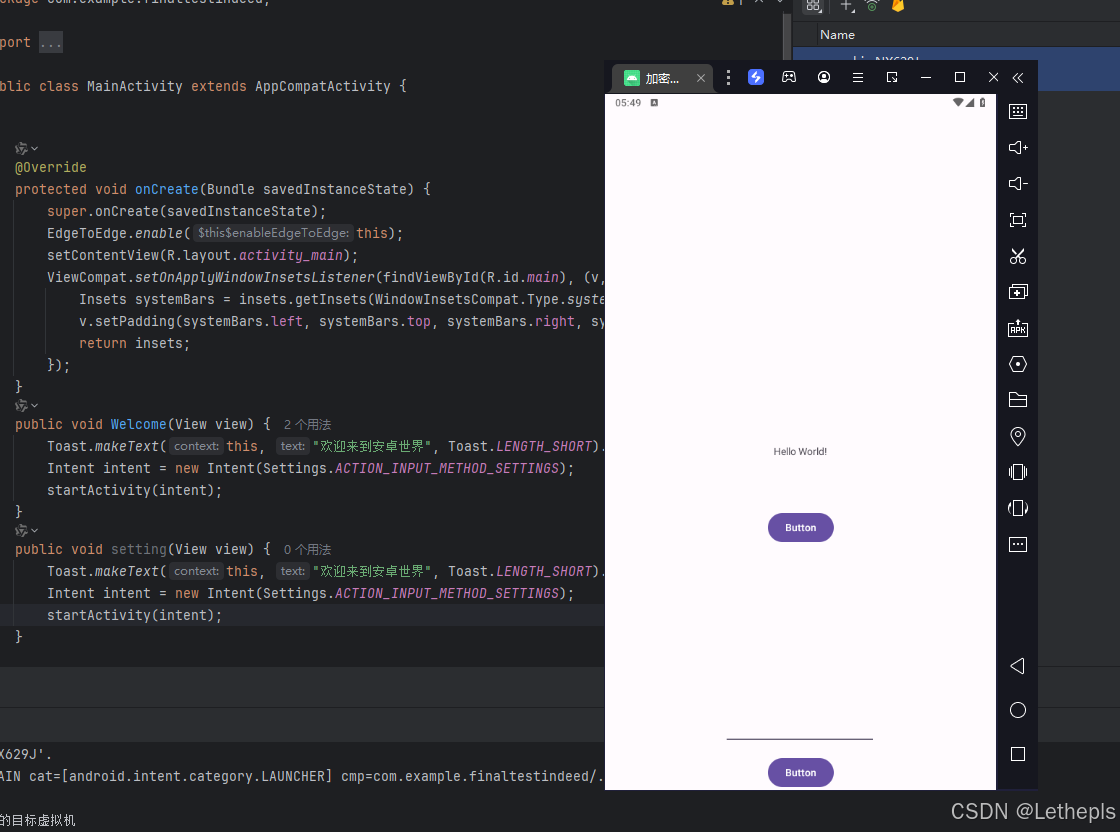Click the Welcome method name
1120x832 pixels.
coord(139,424)
